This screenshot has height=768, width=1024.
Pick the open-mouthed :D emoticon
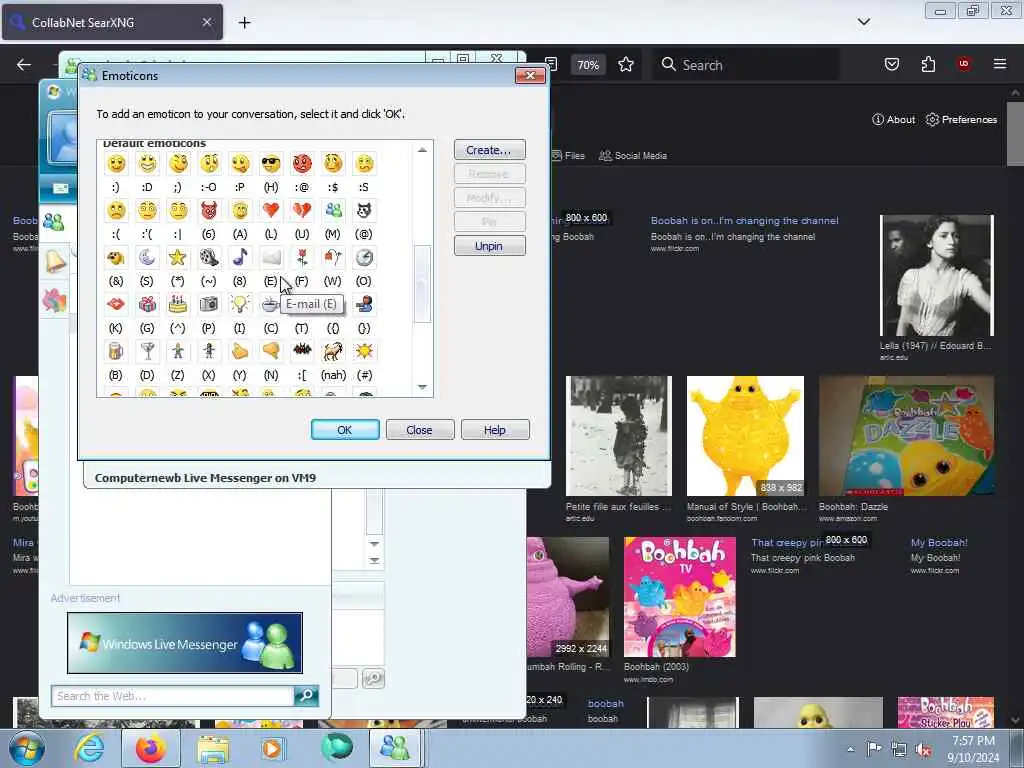point(148,163)
